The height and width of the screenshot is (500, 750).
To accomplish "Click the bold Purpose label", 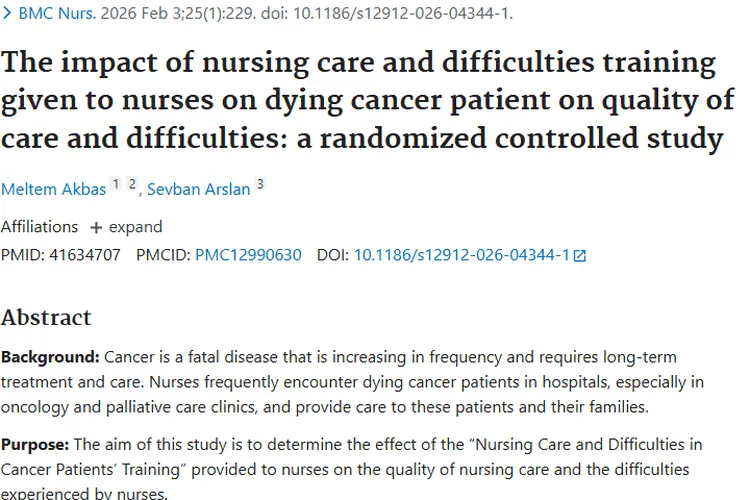I will click(37, 444).
